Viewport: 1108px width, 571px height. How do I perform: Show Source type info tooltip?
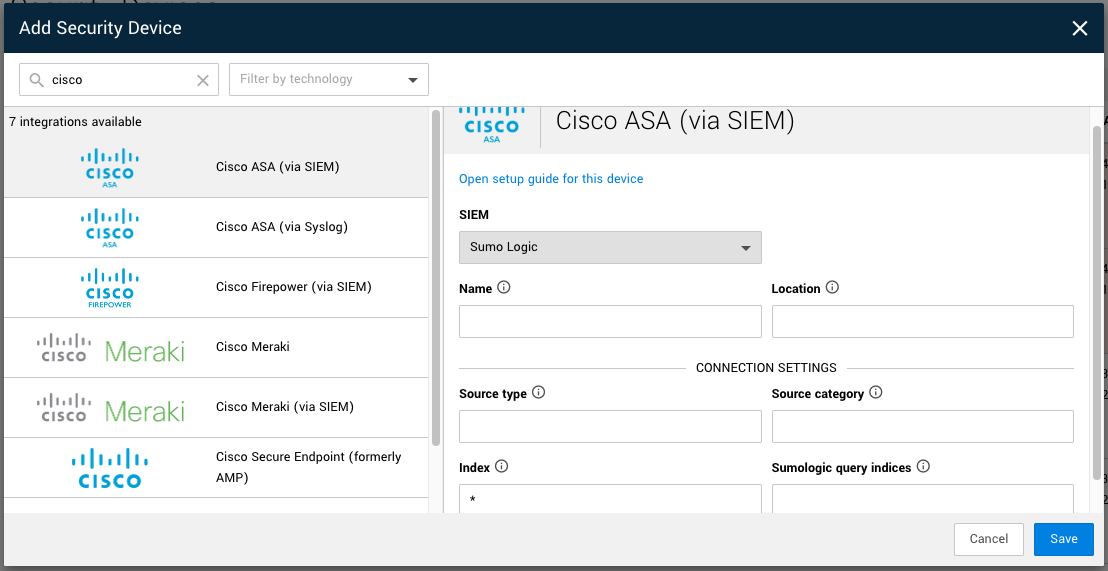click(x=538, y=392)
